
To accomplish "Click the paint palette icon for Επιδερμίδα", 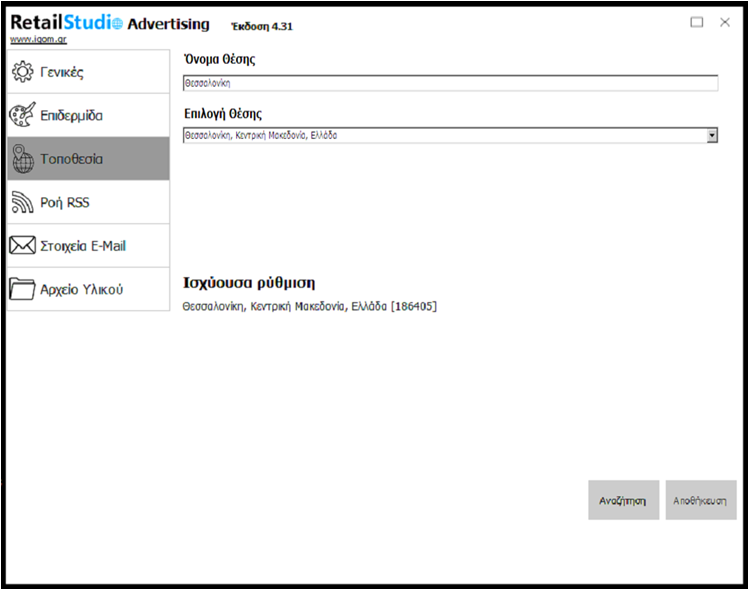I will pyautogui.click(x=22, y=116).
